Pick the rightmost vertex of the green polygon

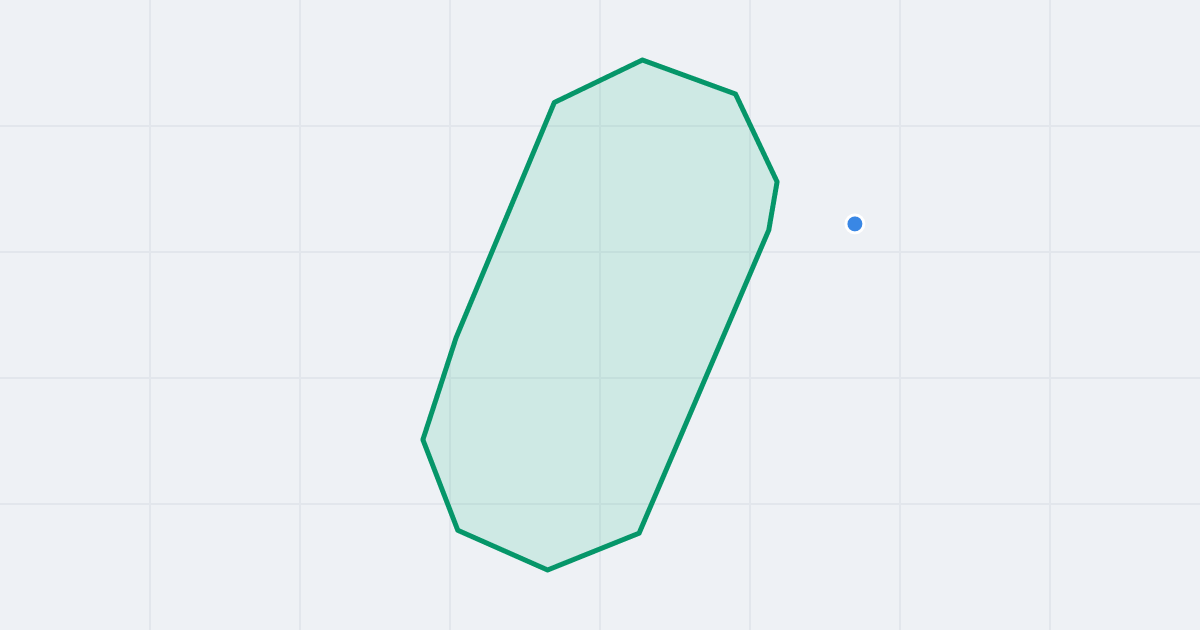coord(777,181)
